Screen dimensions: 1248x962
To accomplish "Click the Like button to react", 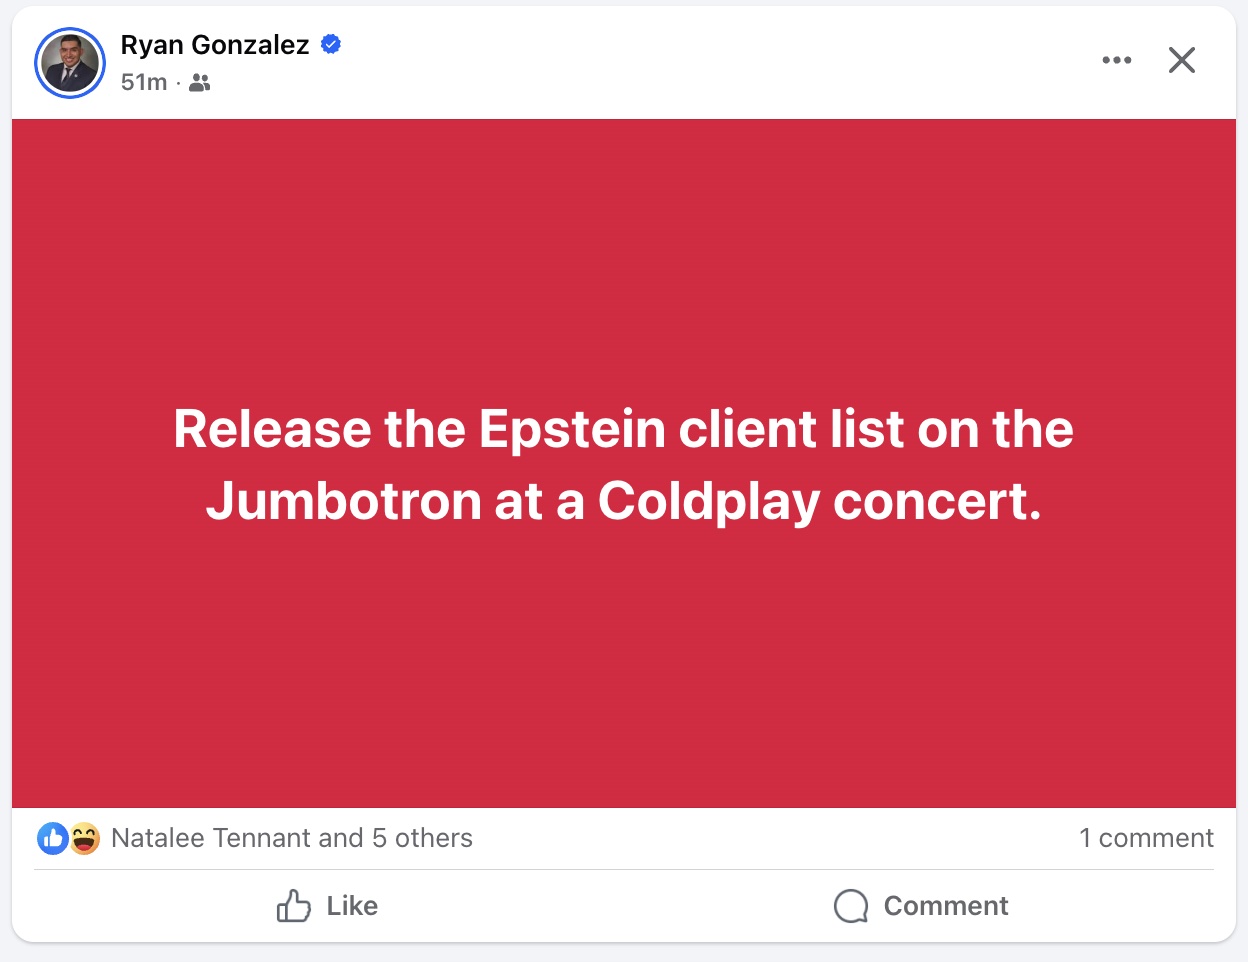I will point(327,906).
